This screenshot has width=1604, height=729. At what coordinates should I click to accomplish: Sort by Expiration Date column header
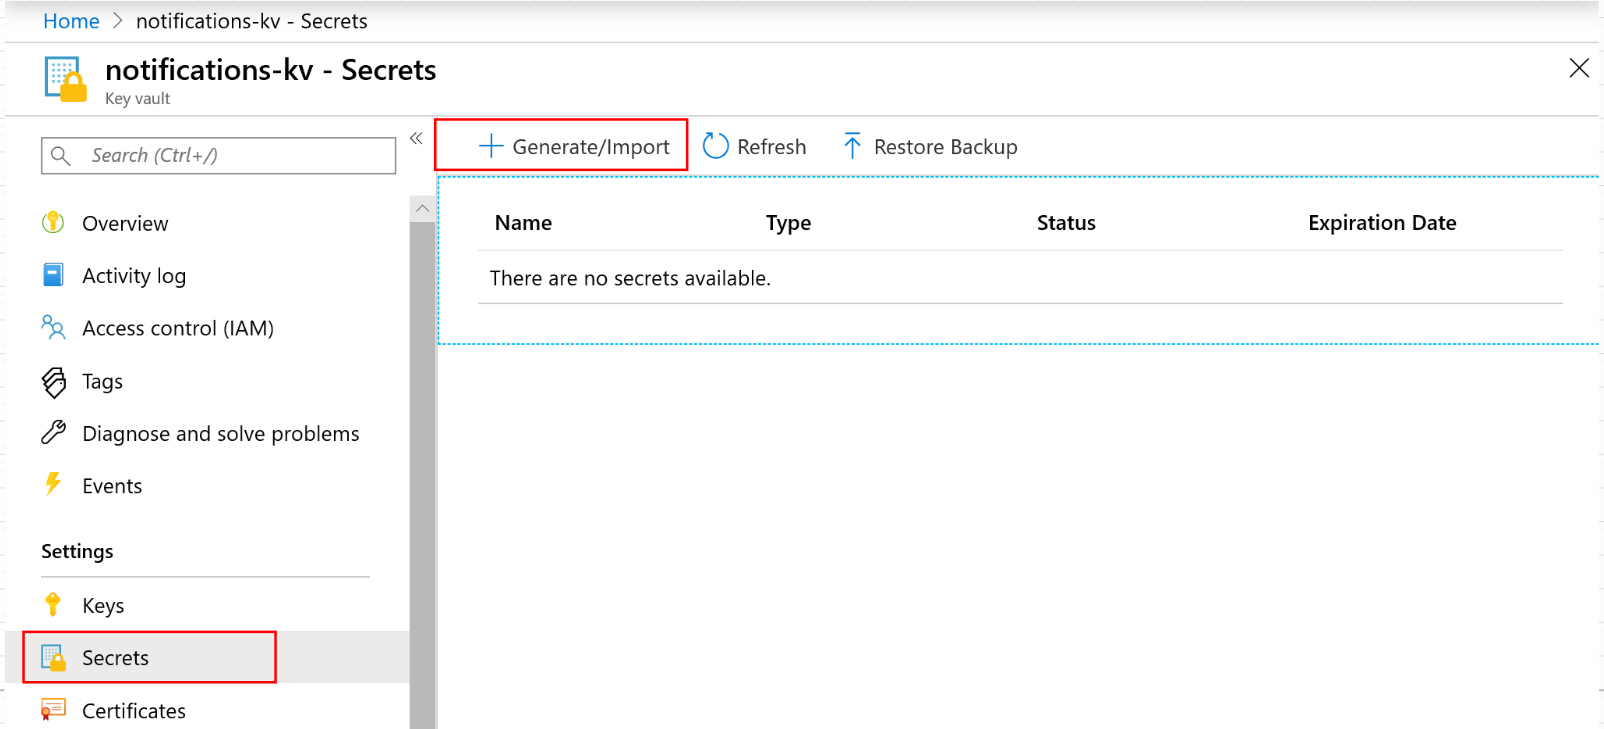[x=1381, y=223]
